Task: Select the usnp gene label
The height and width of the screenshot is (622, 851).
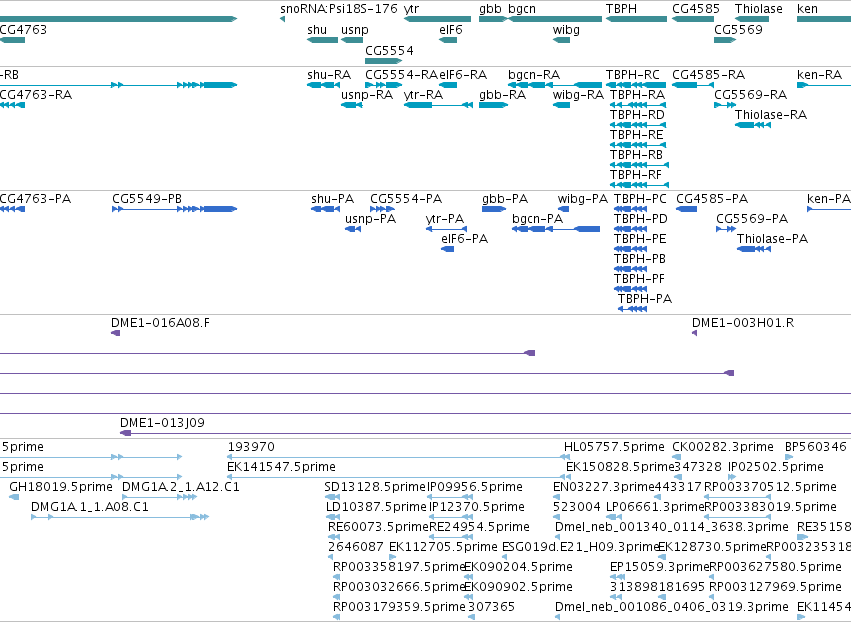Action: click(355, 29)
